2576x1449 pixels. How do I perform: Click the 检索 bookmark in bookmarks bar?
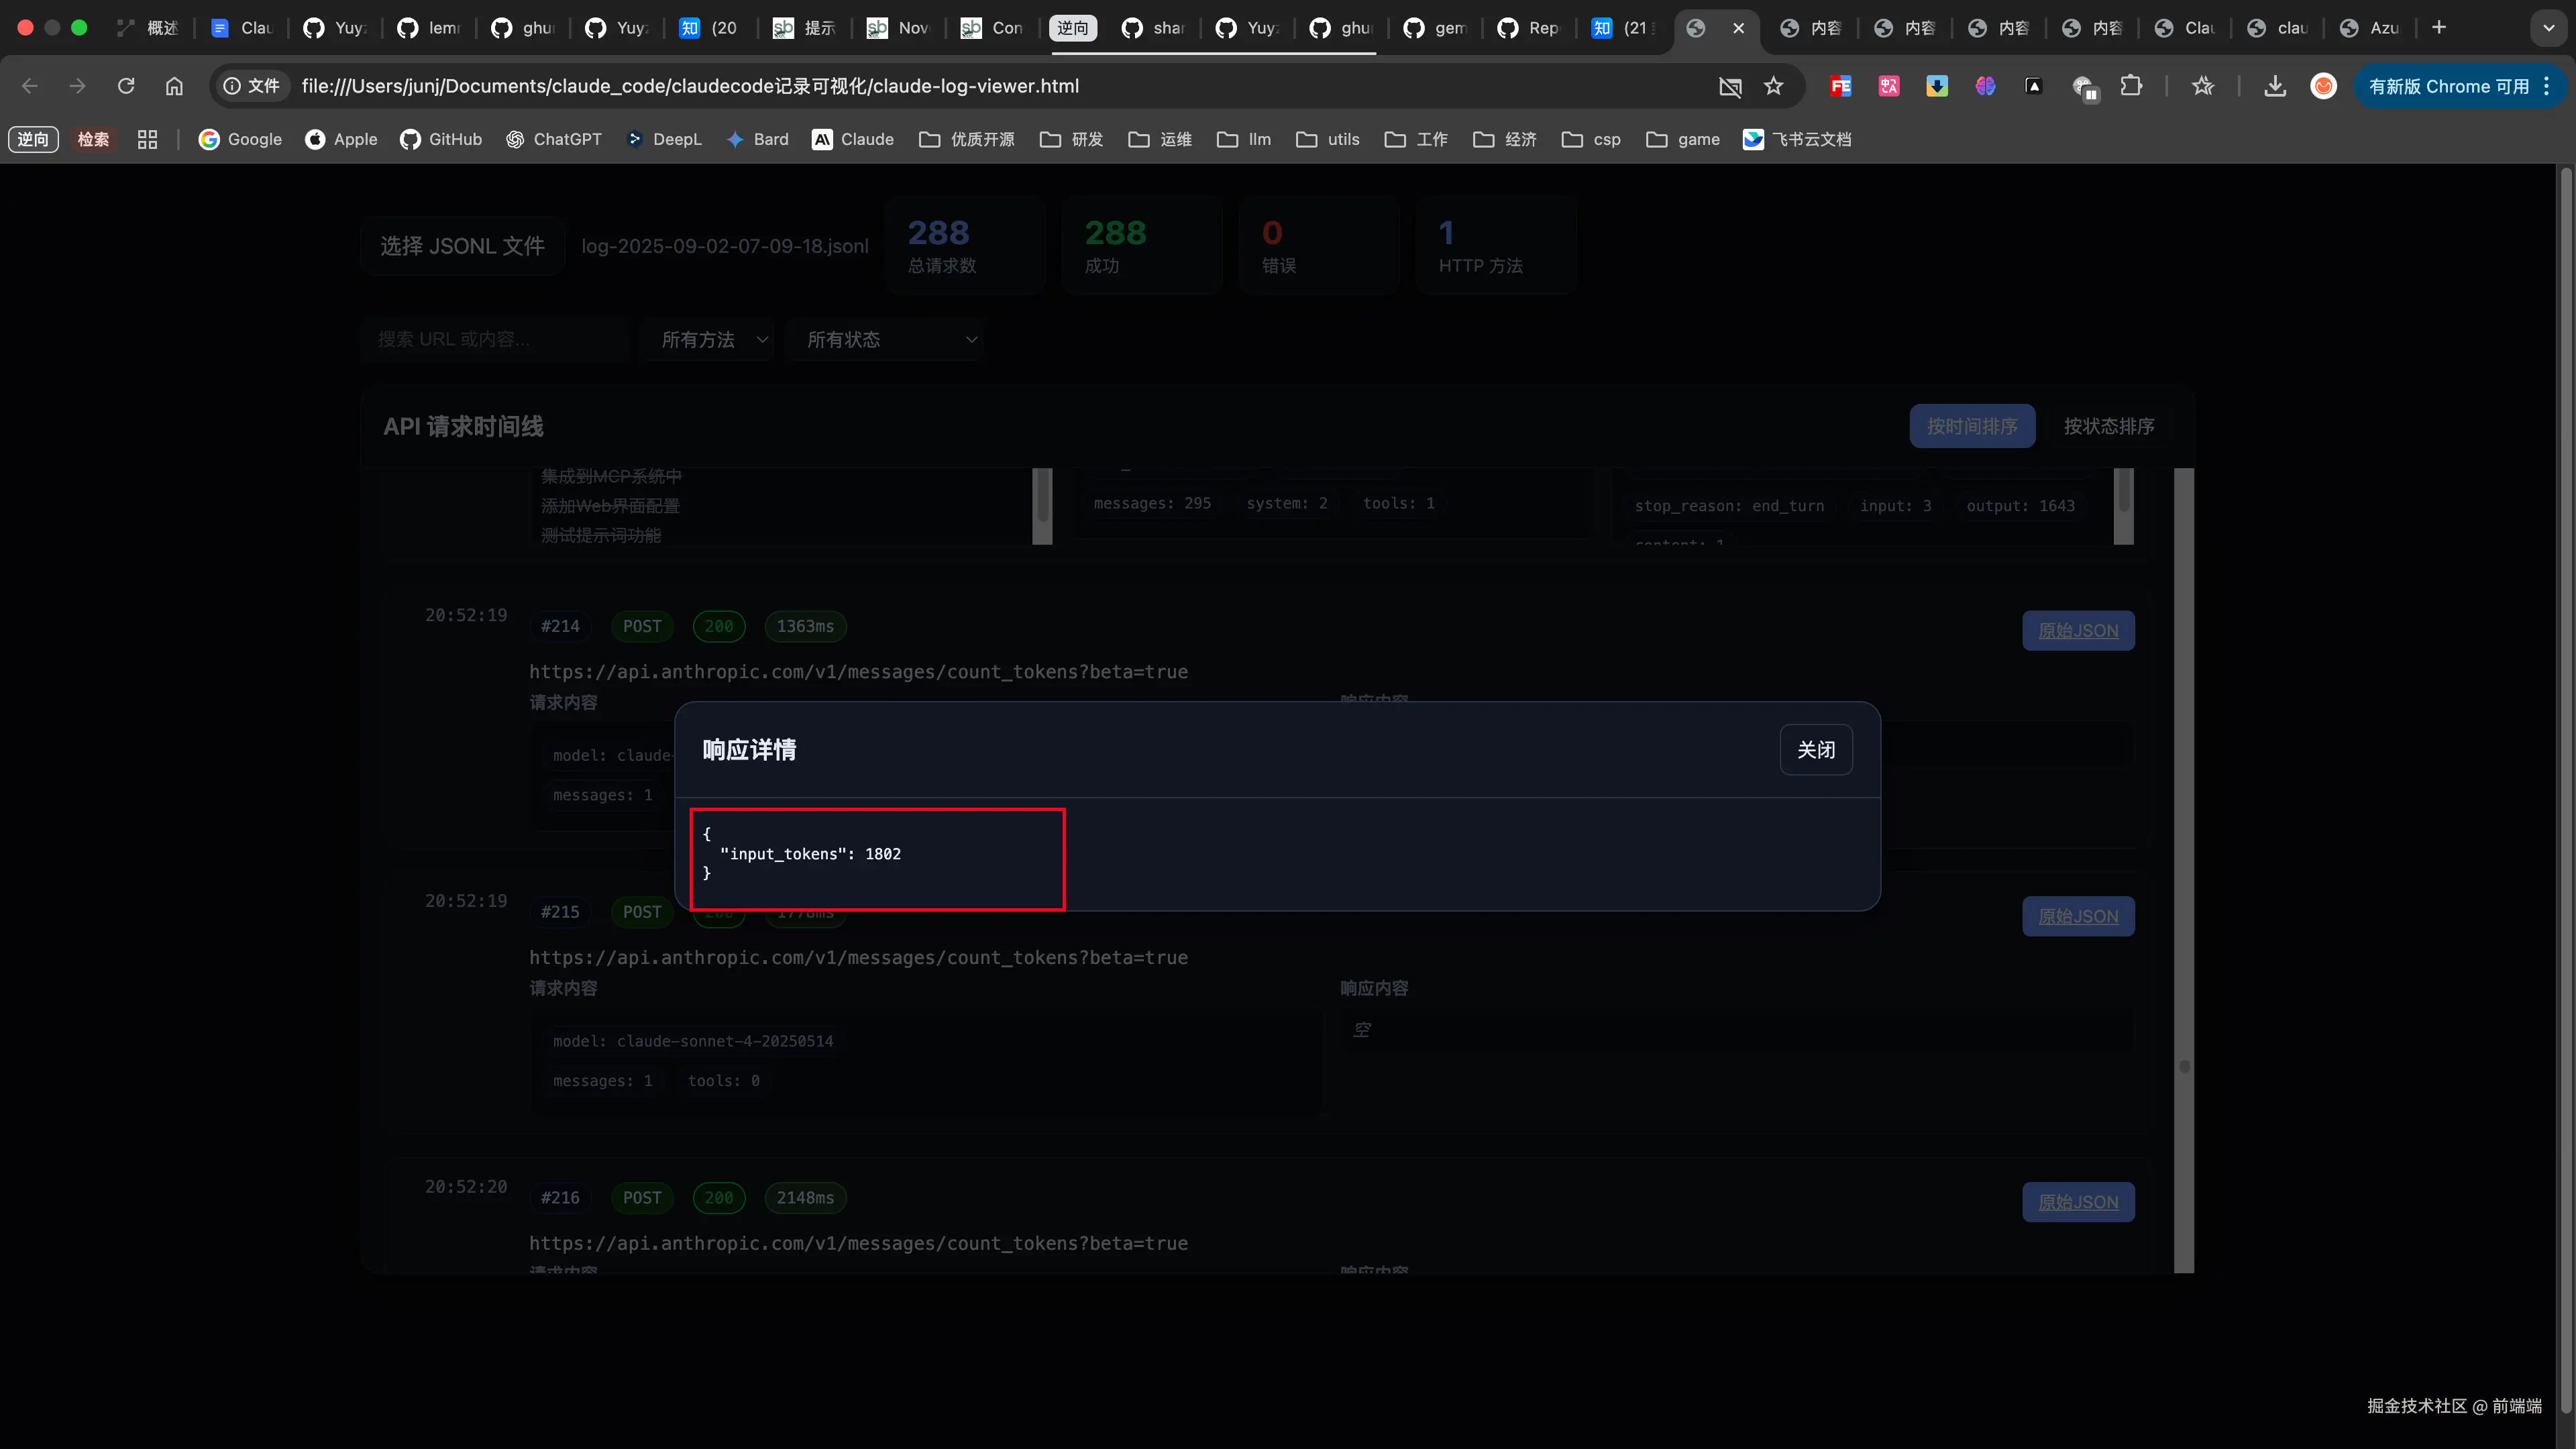[x=93, y=139]
